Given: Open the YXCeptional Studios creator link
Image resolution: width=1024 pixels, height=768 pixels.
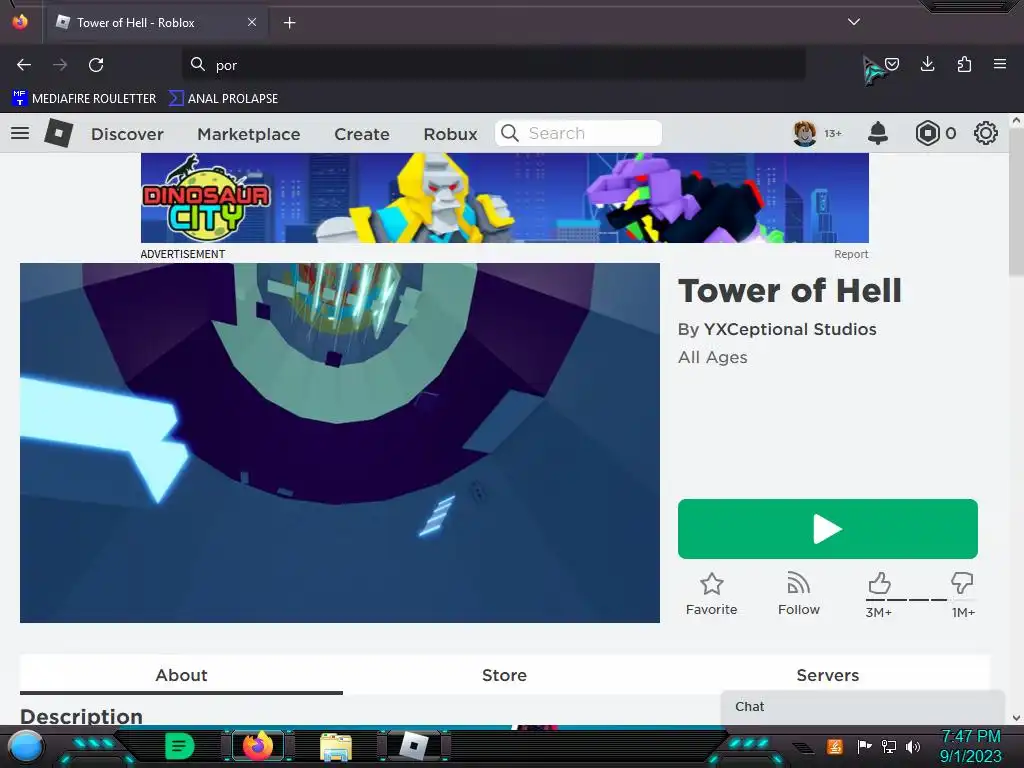Looking at the screenshot, I should (790, 329).
